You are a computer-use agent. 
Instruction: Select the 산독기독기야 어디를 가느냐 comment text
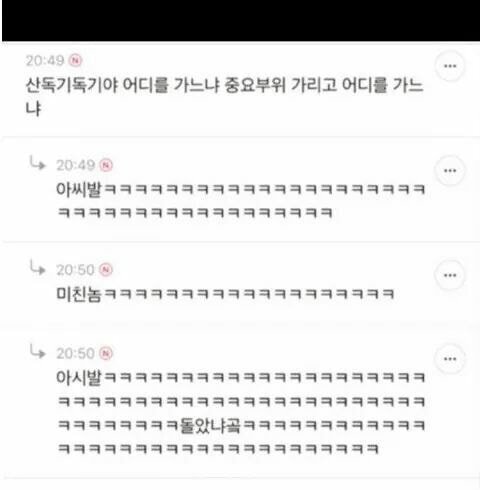[224, 97]
